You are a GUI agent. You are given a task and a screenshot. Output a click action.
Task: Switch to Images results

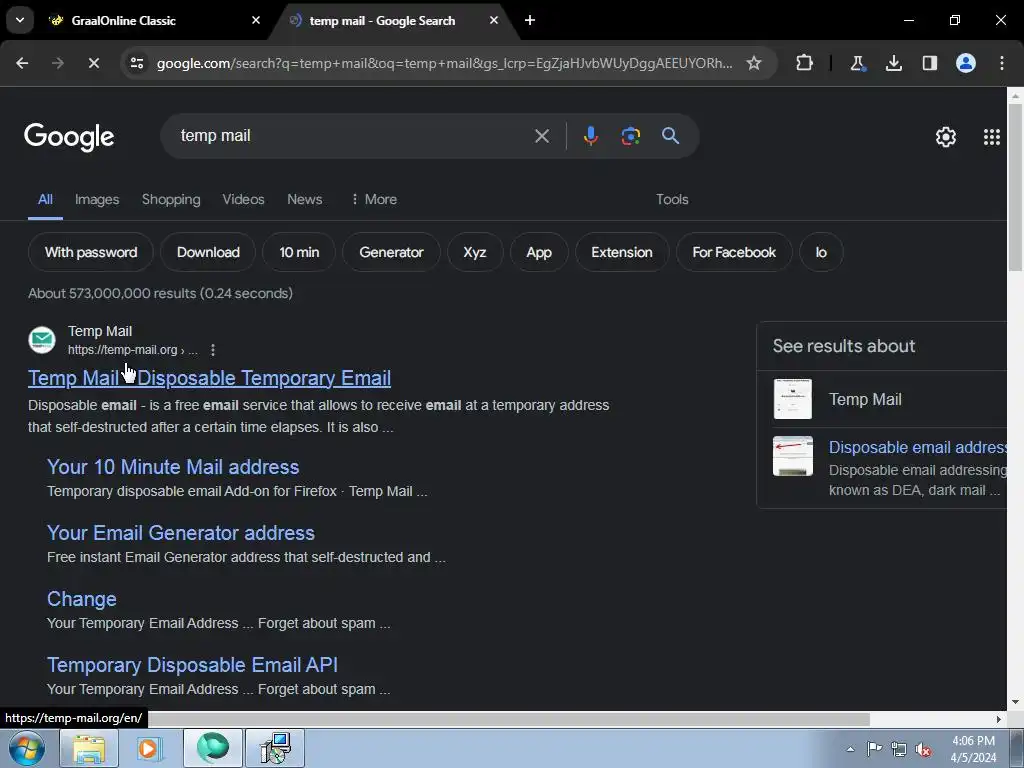click(97, 199)
